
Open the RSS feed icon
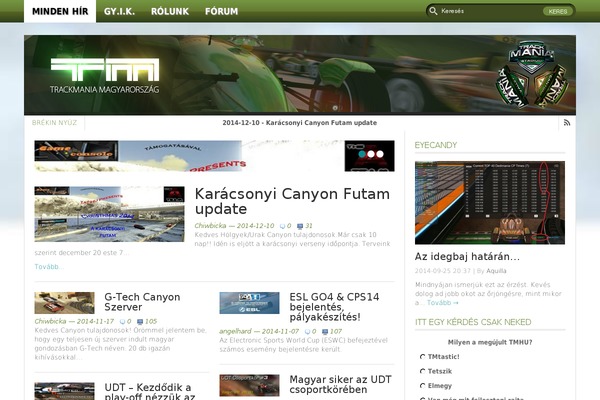pos(567,122)
